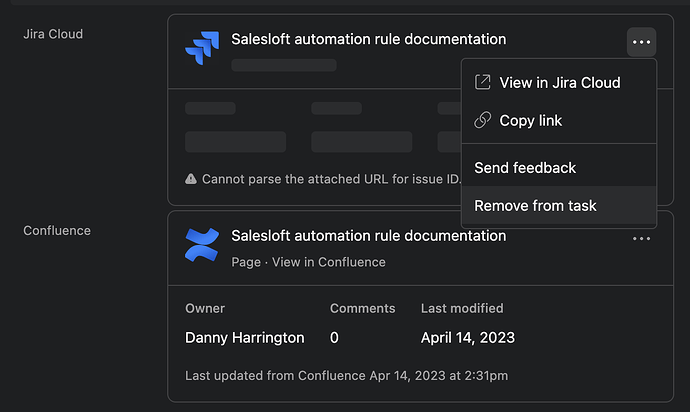Click the comments count 0

[x=334, y=338]
